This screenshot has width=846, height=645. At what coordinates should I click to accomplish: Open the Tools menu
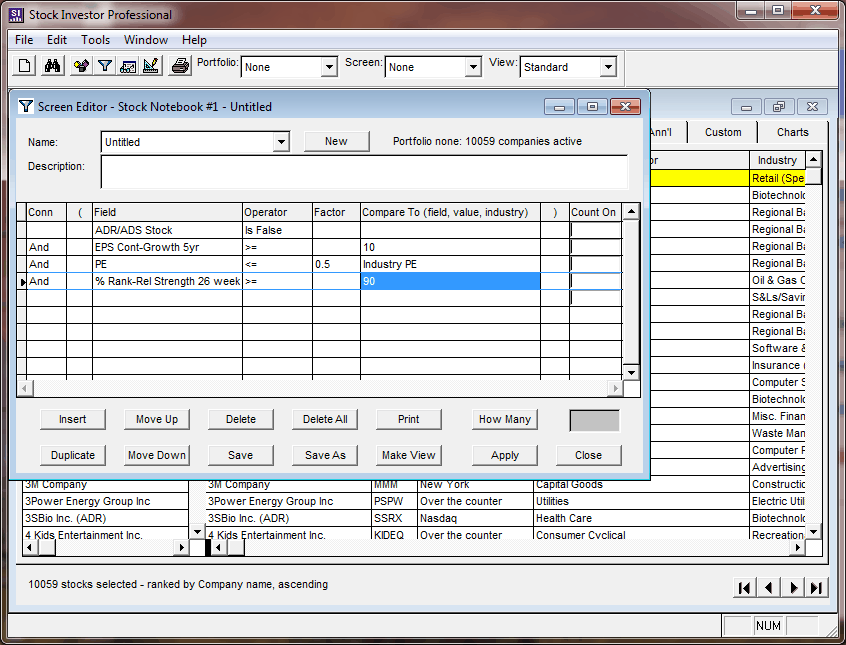tap(96, 40)
